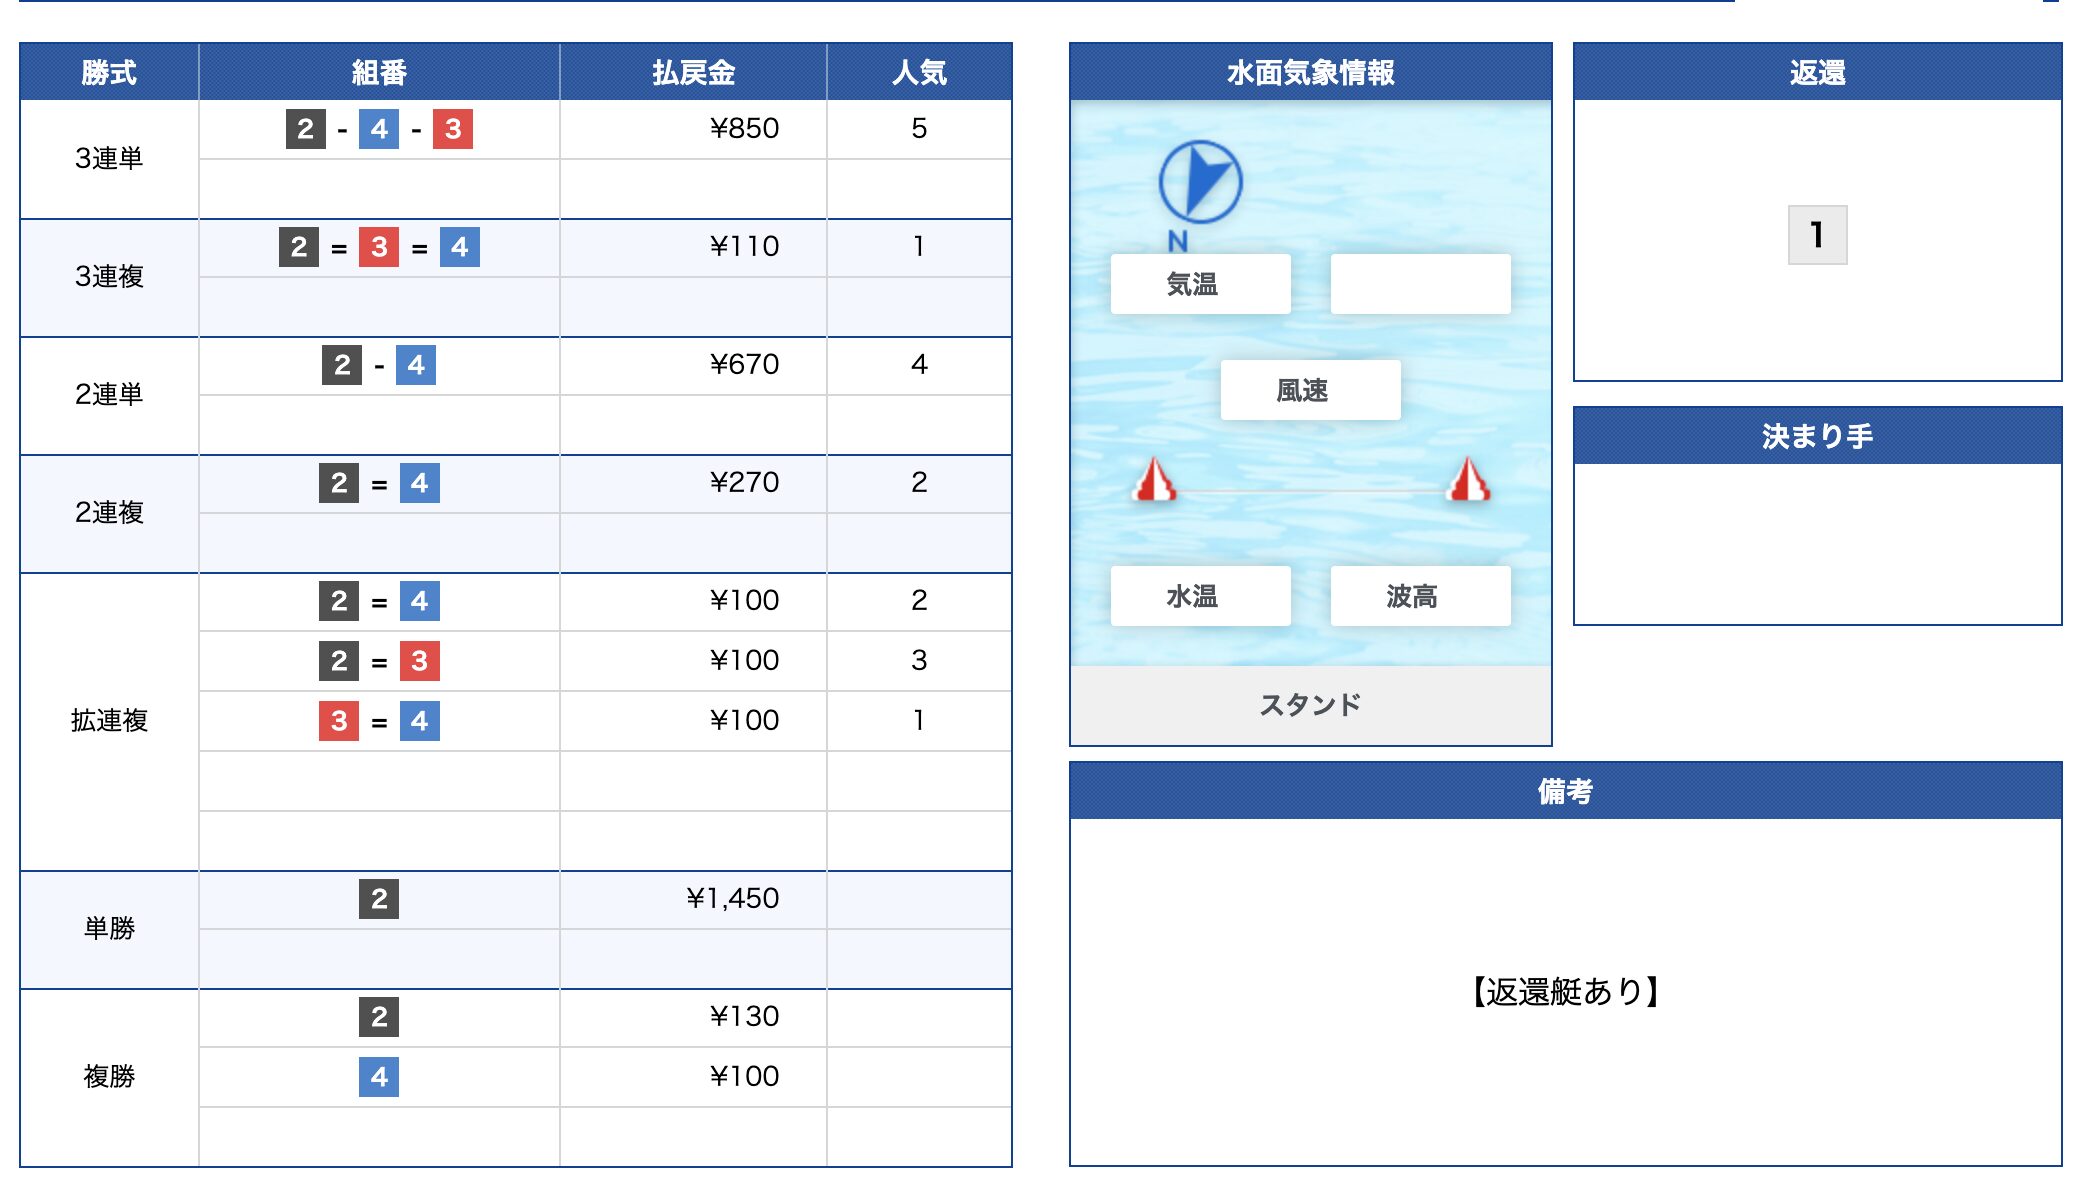Click the 備考 panel header

[x=1565, y=791]
